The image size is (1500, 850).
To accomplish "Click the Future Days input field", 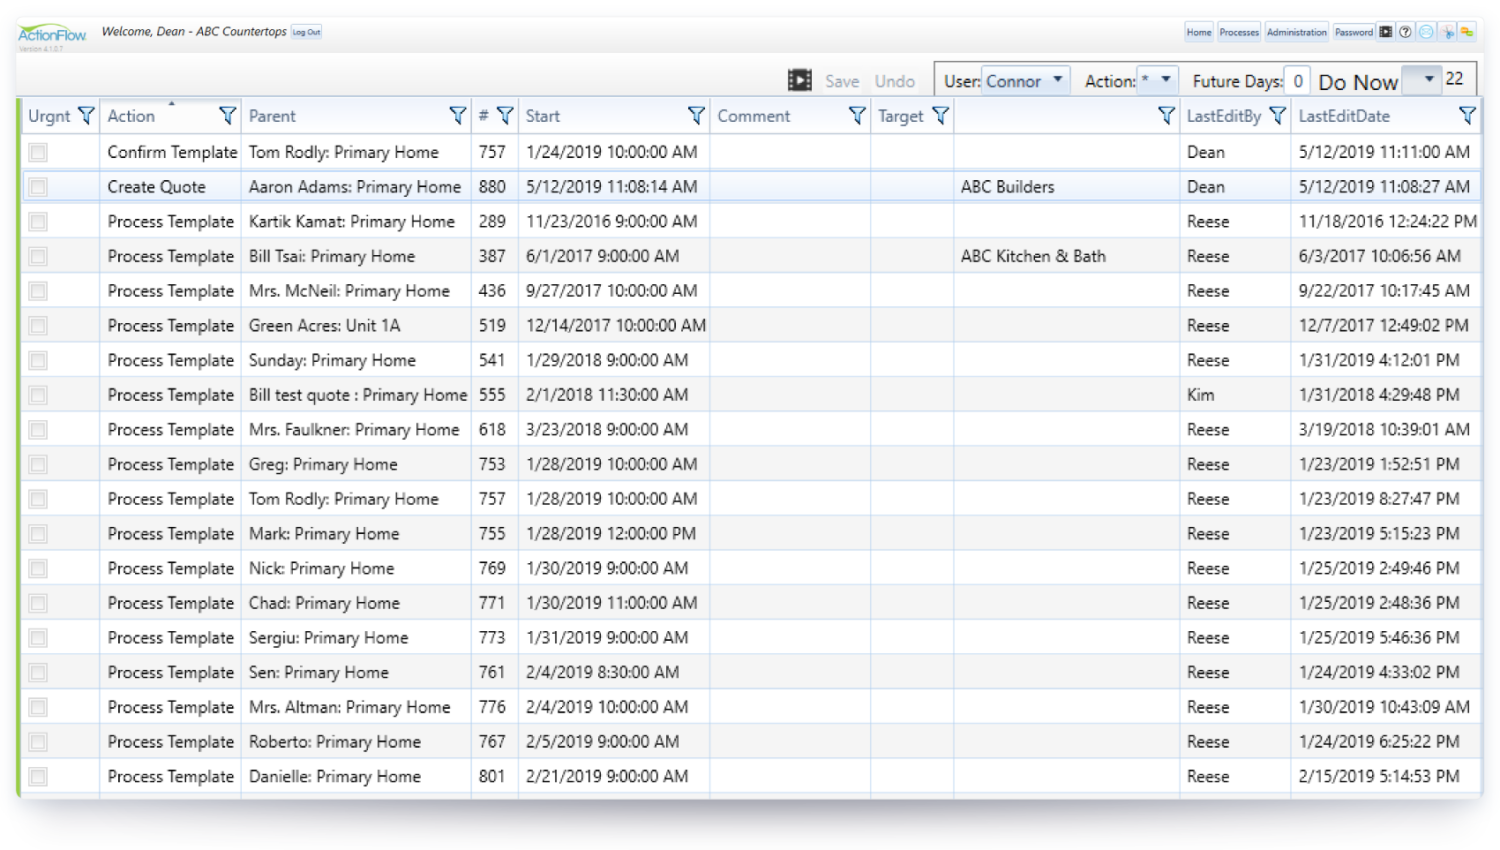I will click(x=1297, y=81).
